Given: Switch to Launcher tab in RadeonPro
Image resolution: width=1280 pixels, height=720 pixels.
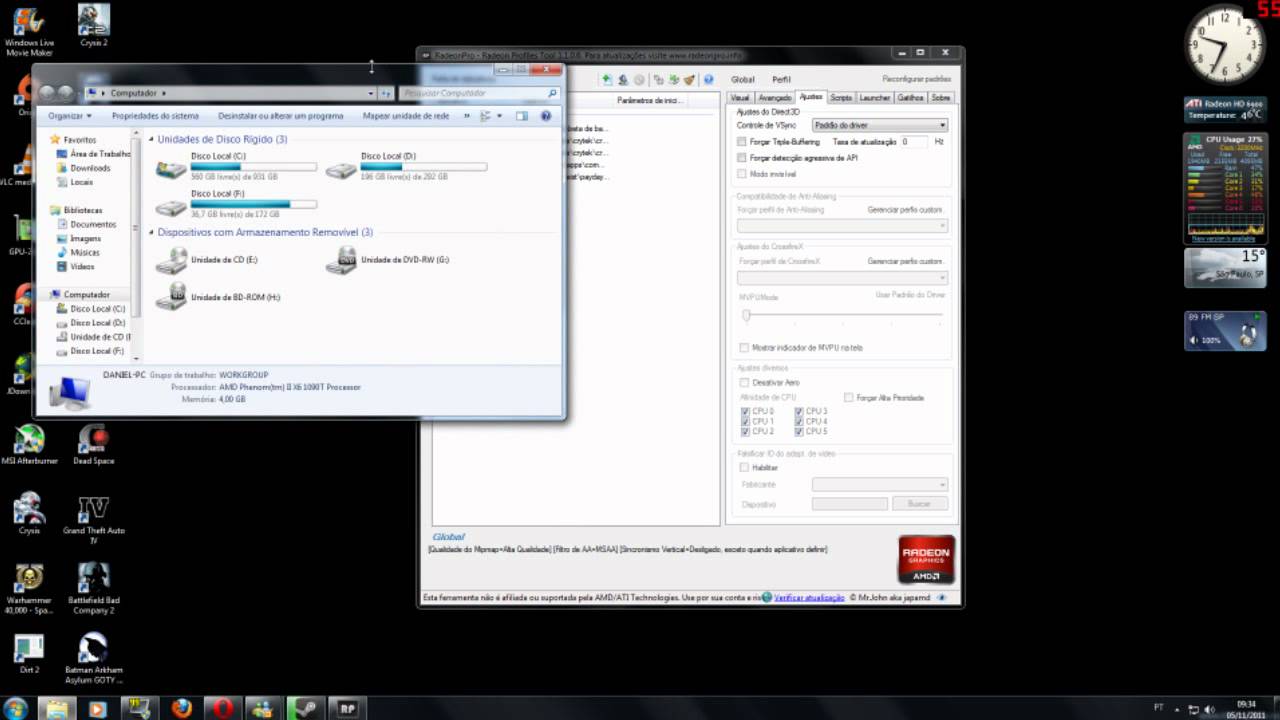Looking at the screenshot, I should click(875, 98).
